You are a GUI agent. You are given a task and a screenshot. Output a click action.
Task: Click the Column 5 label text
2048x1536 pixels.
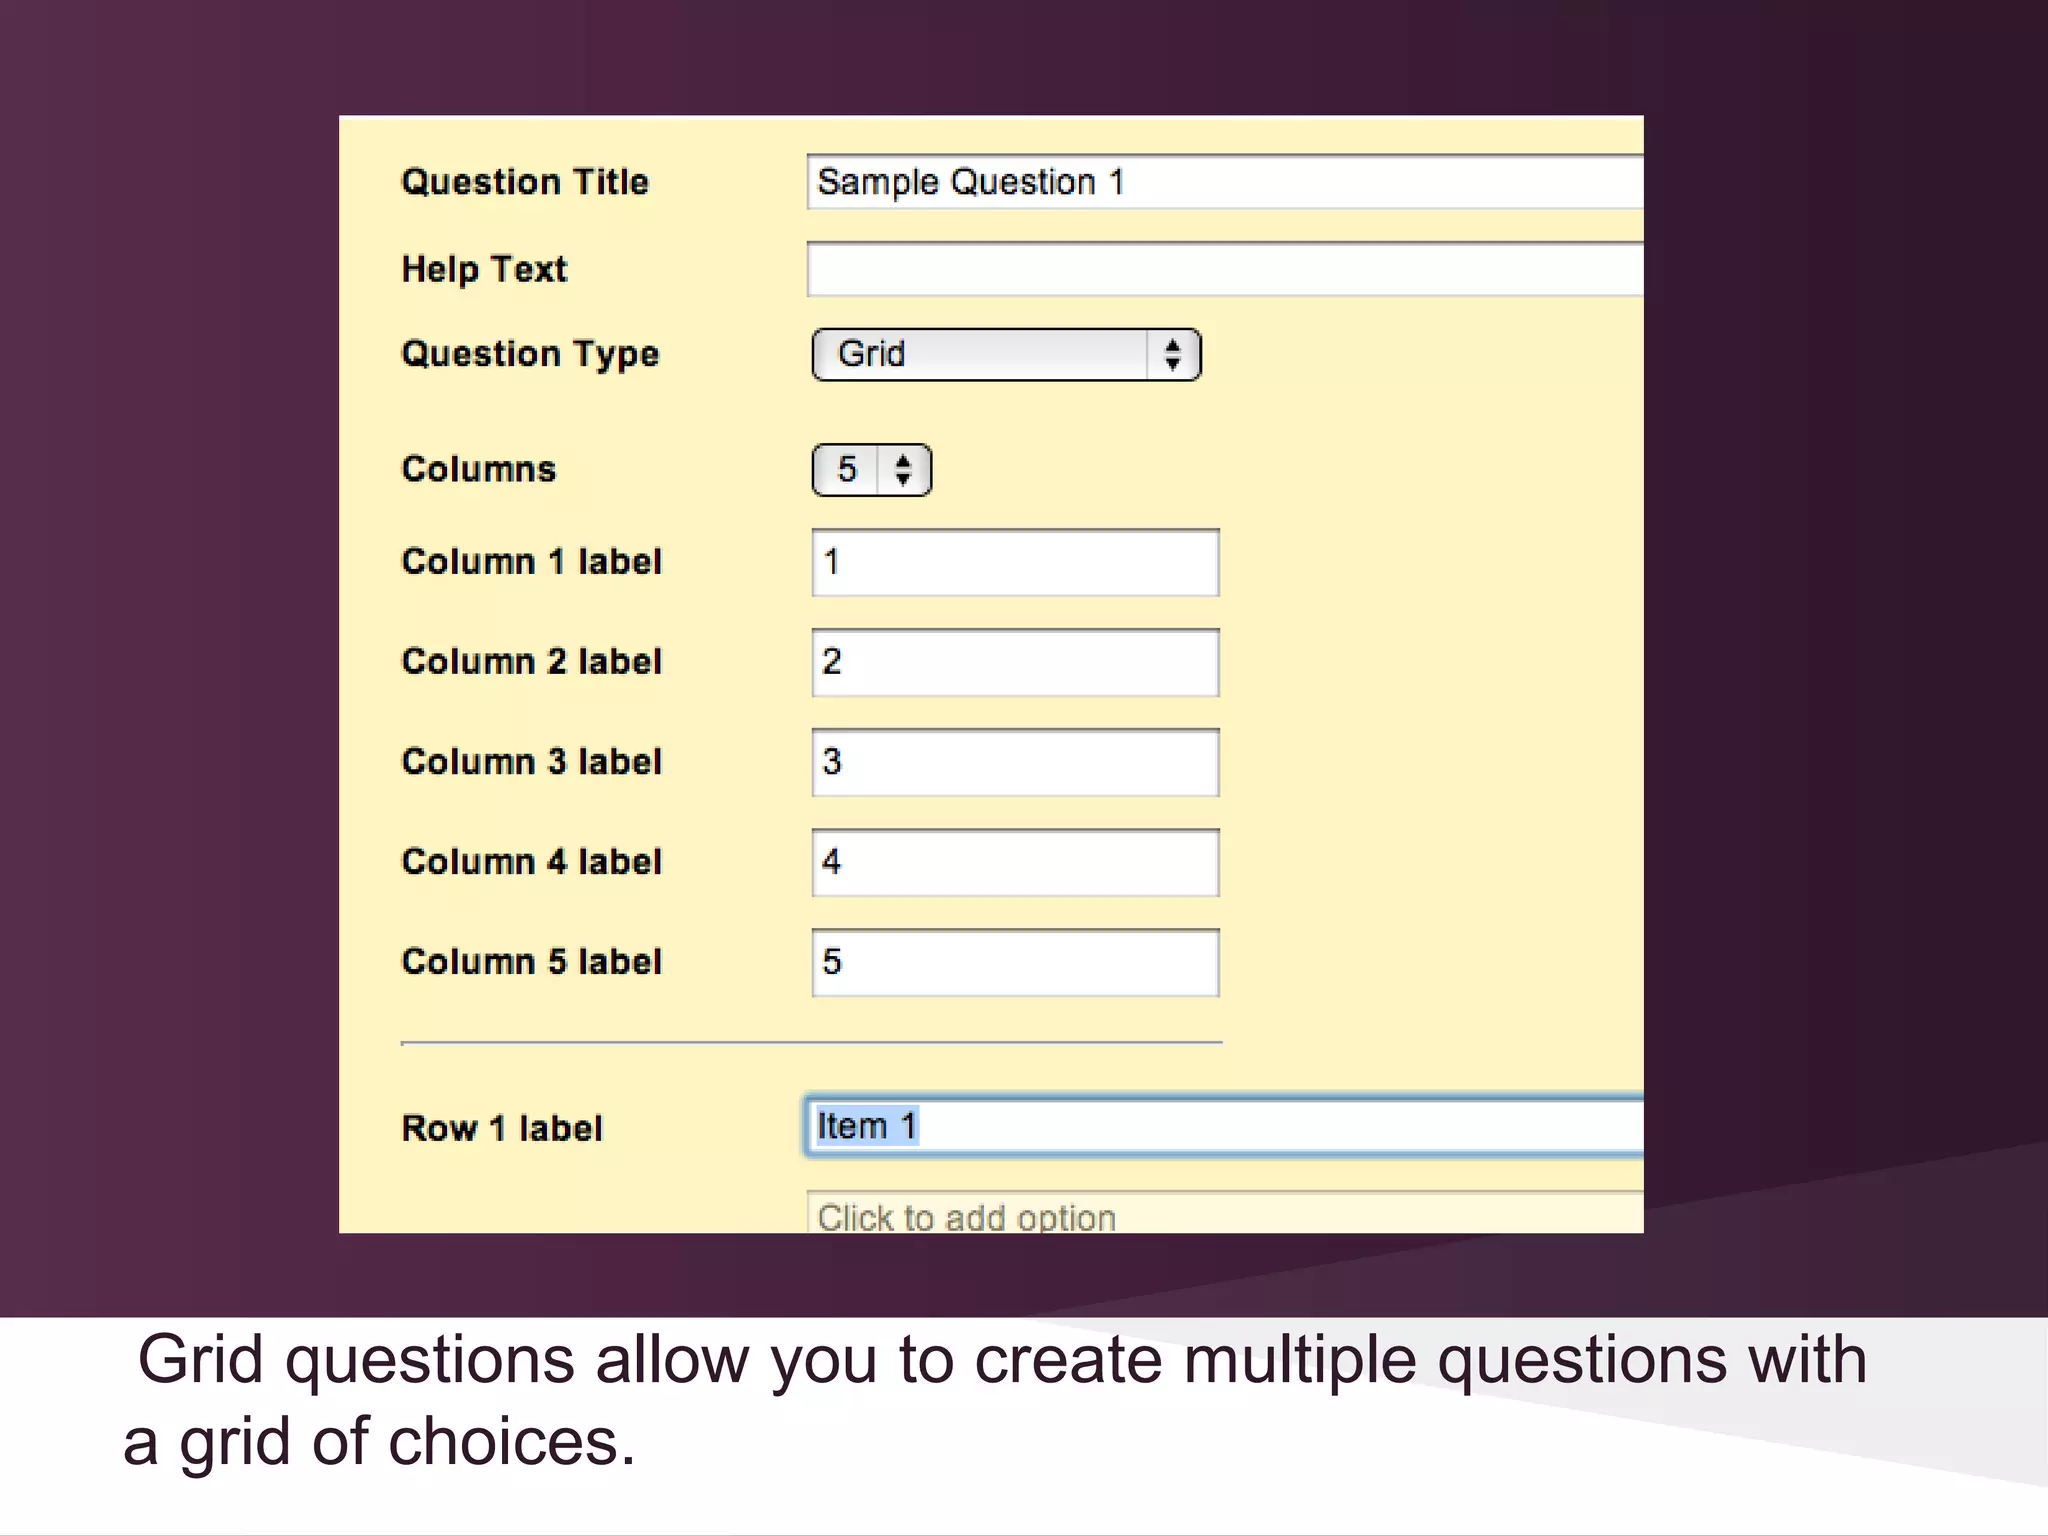point(531,962)
